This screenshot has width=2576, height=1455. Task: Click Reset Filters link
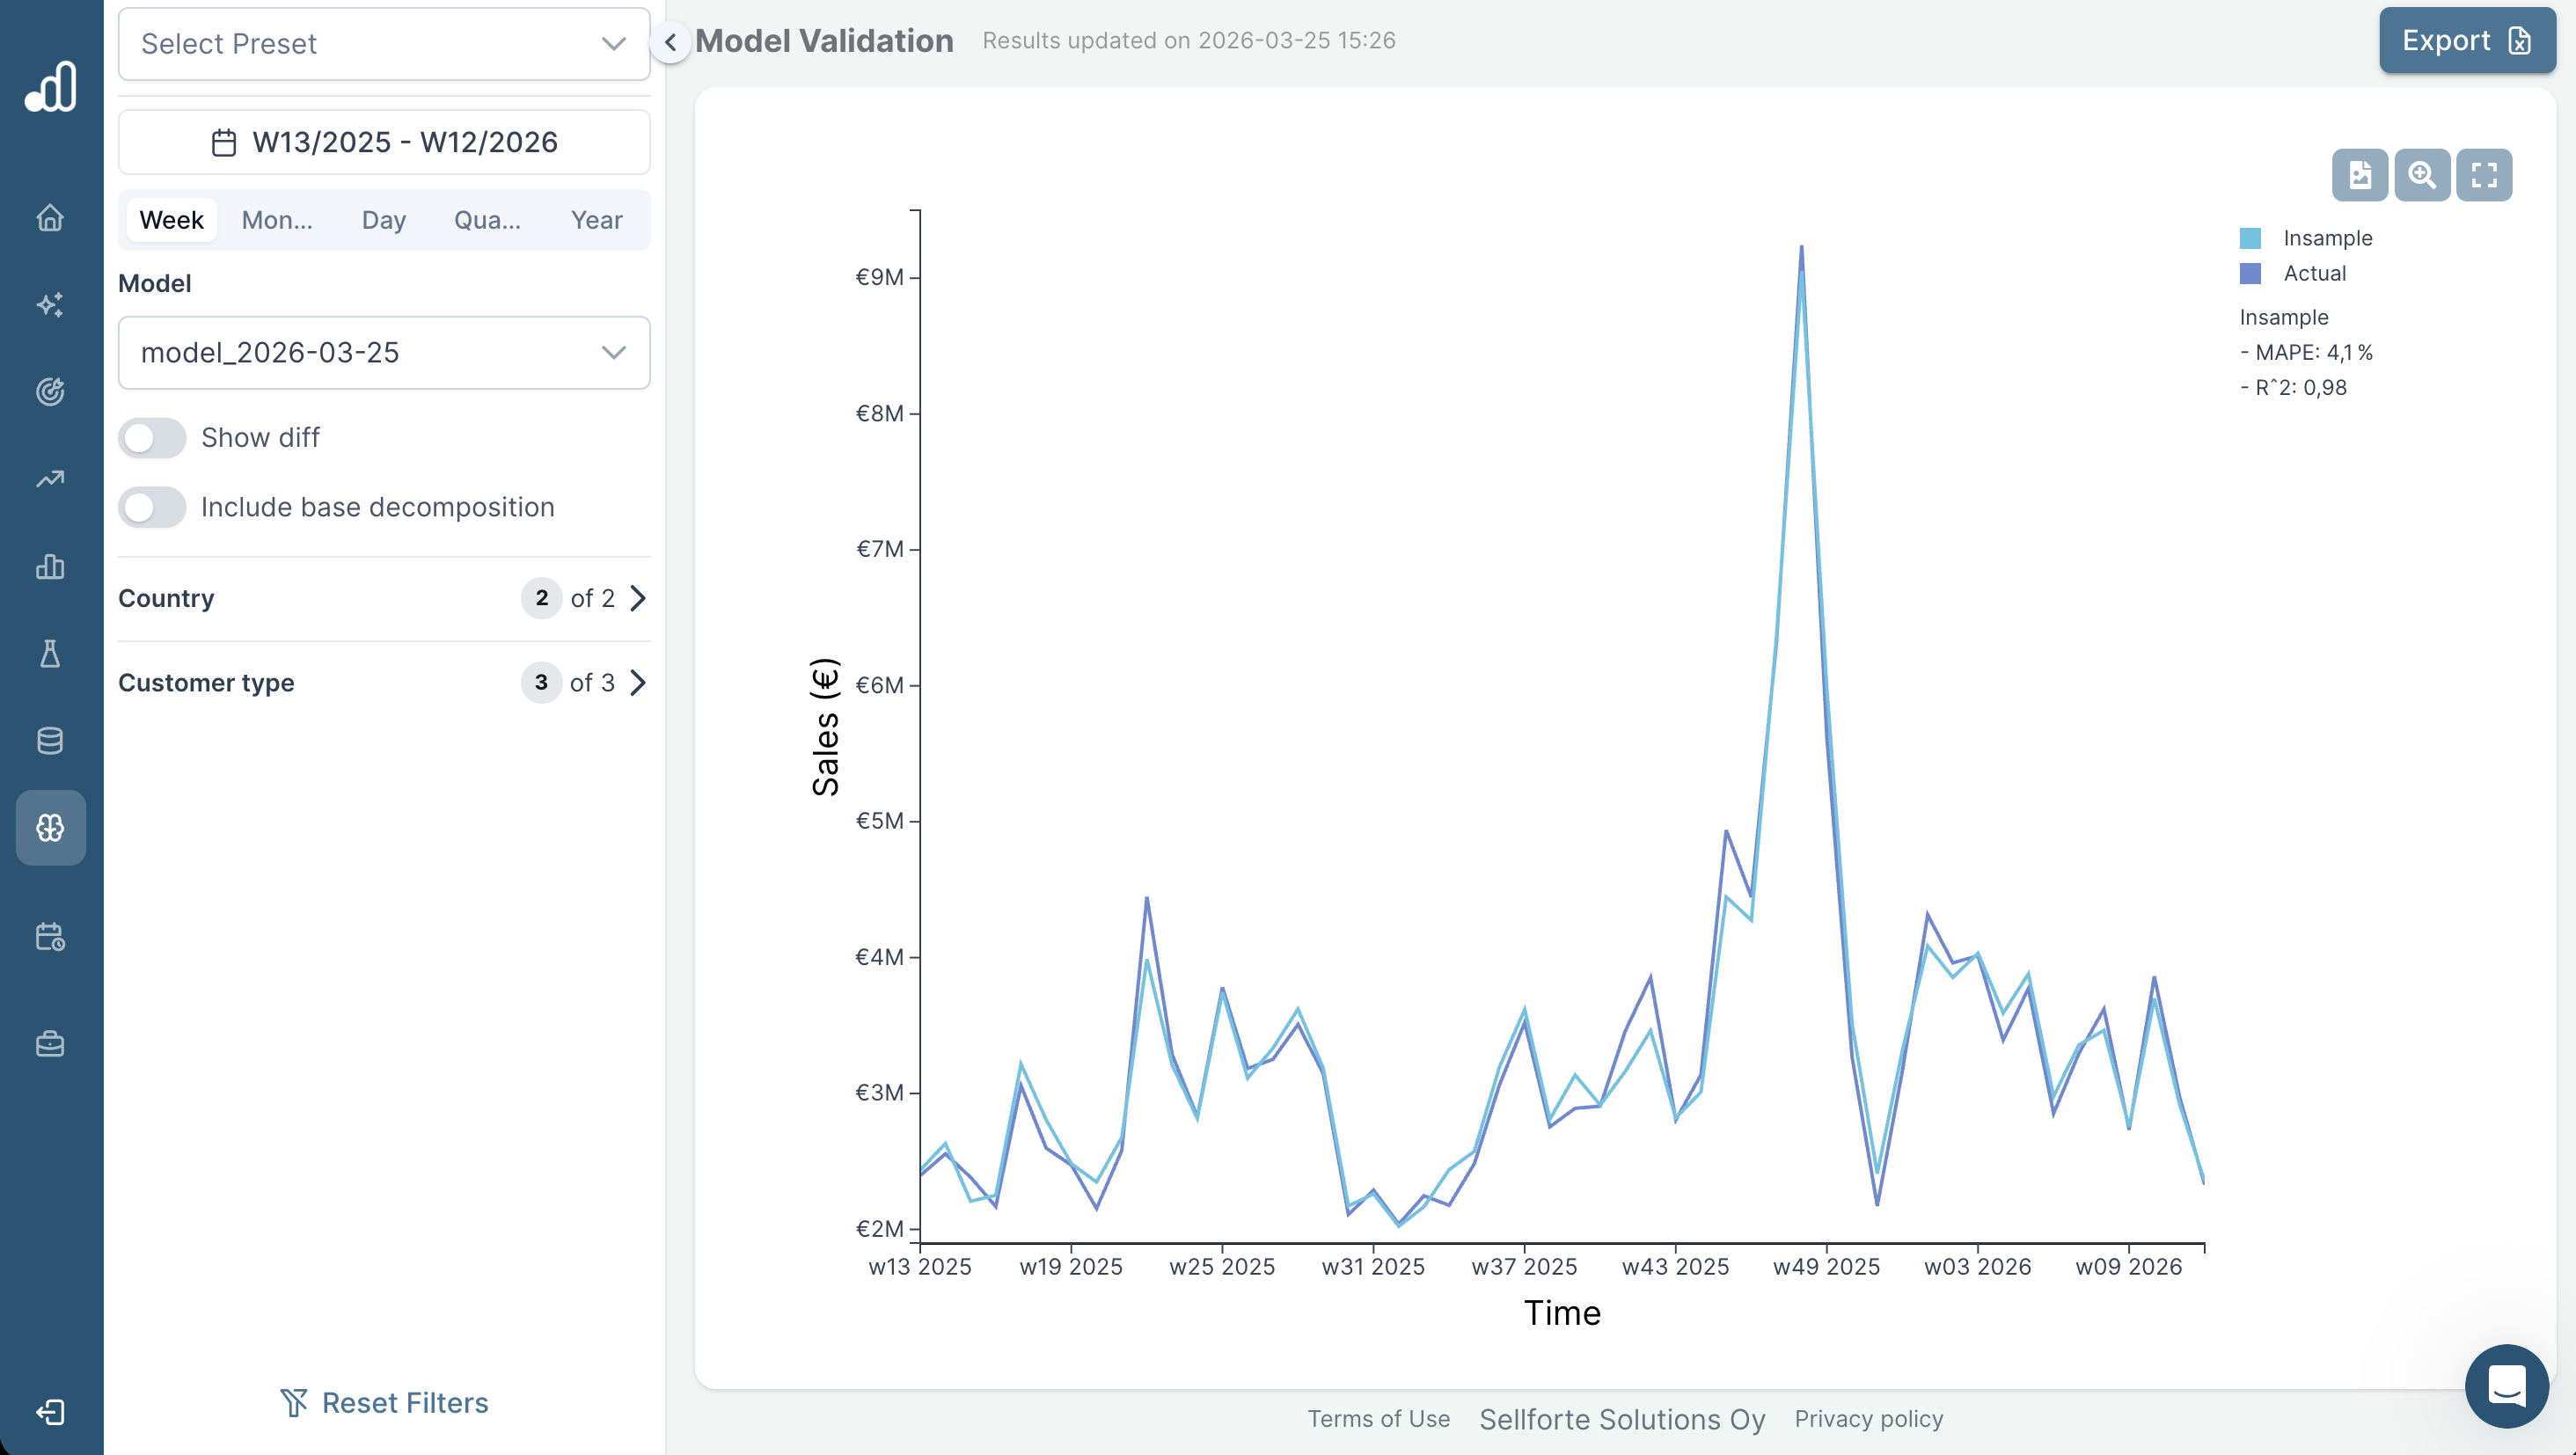[x=384, y=1402]
